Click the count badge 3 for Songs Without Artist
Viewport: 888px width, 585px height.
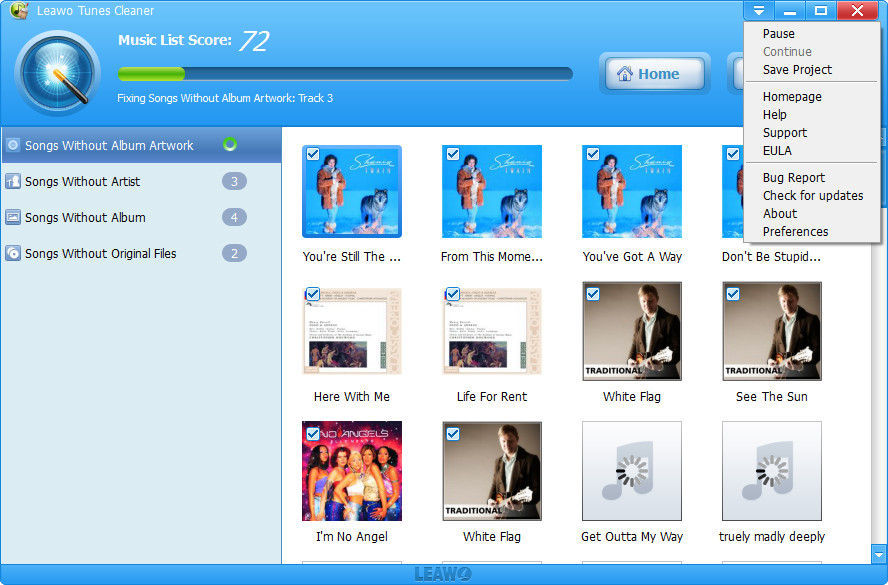click(x=234, y=181)
